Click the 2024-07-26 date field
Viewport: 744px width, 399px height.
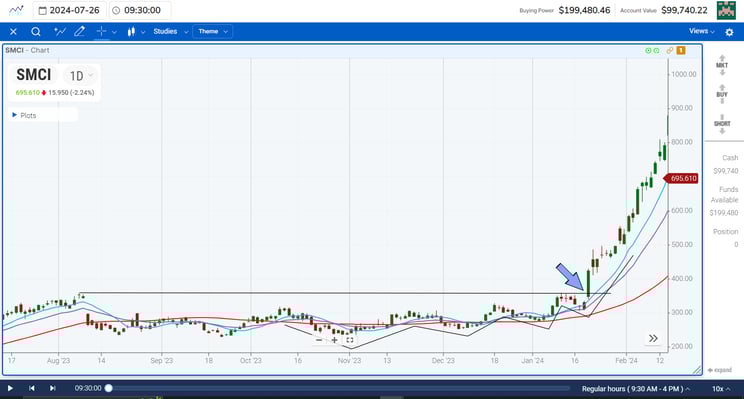coord(70,10)
